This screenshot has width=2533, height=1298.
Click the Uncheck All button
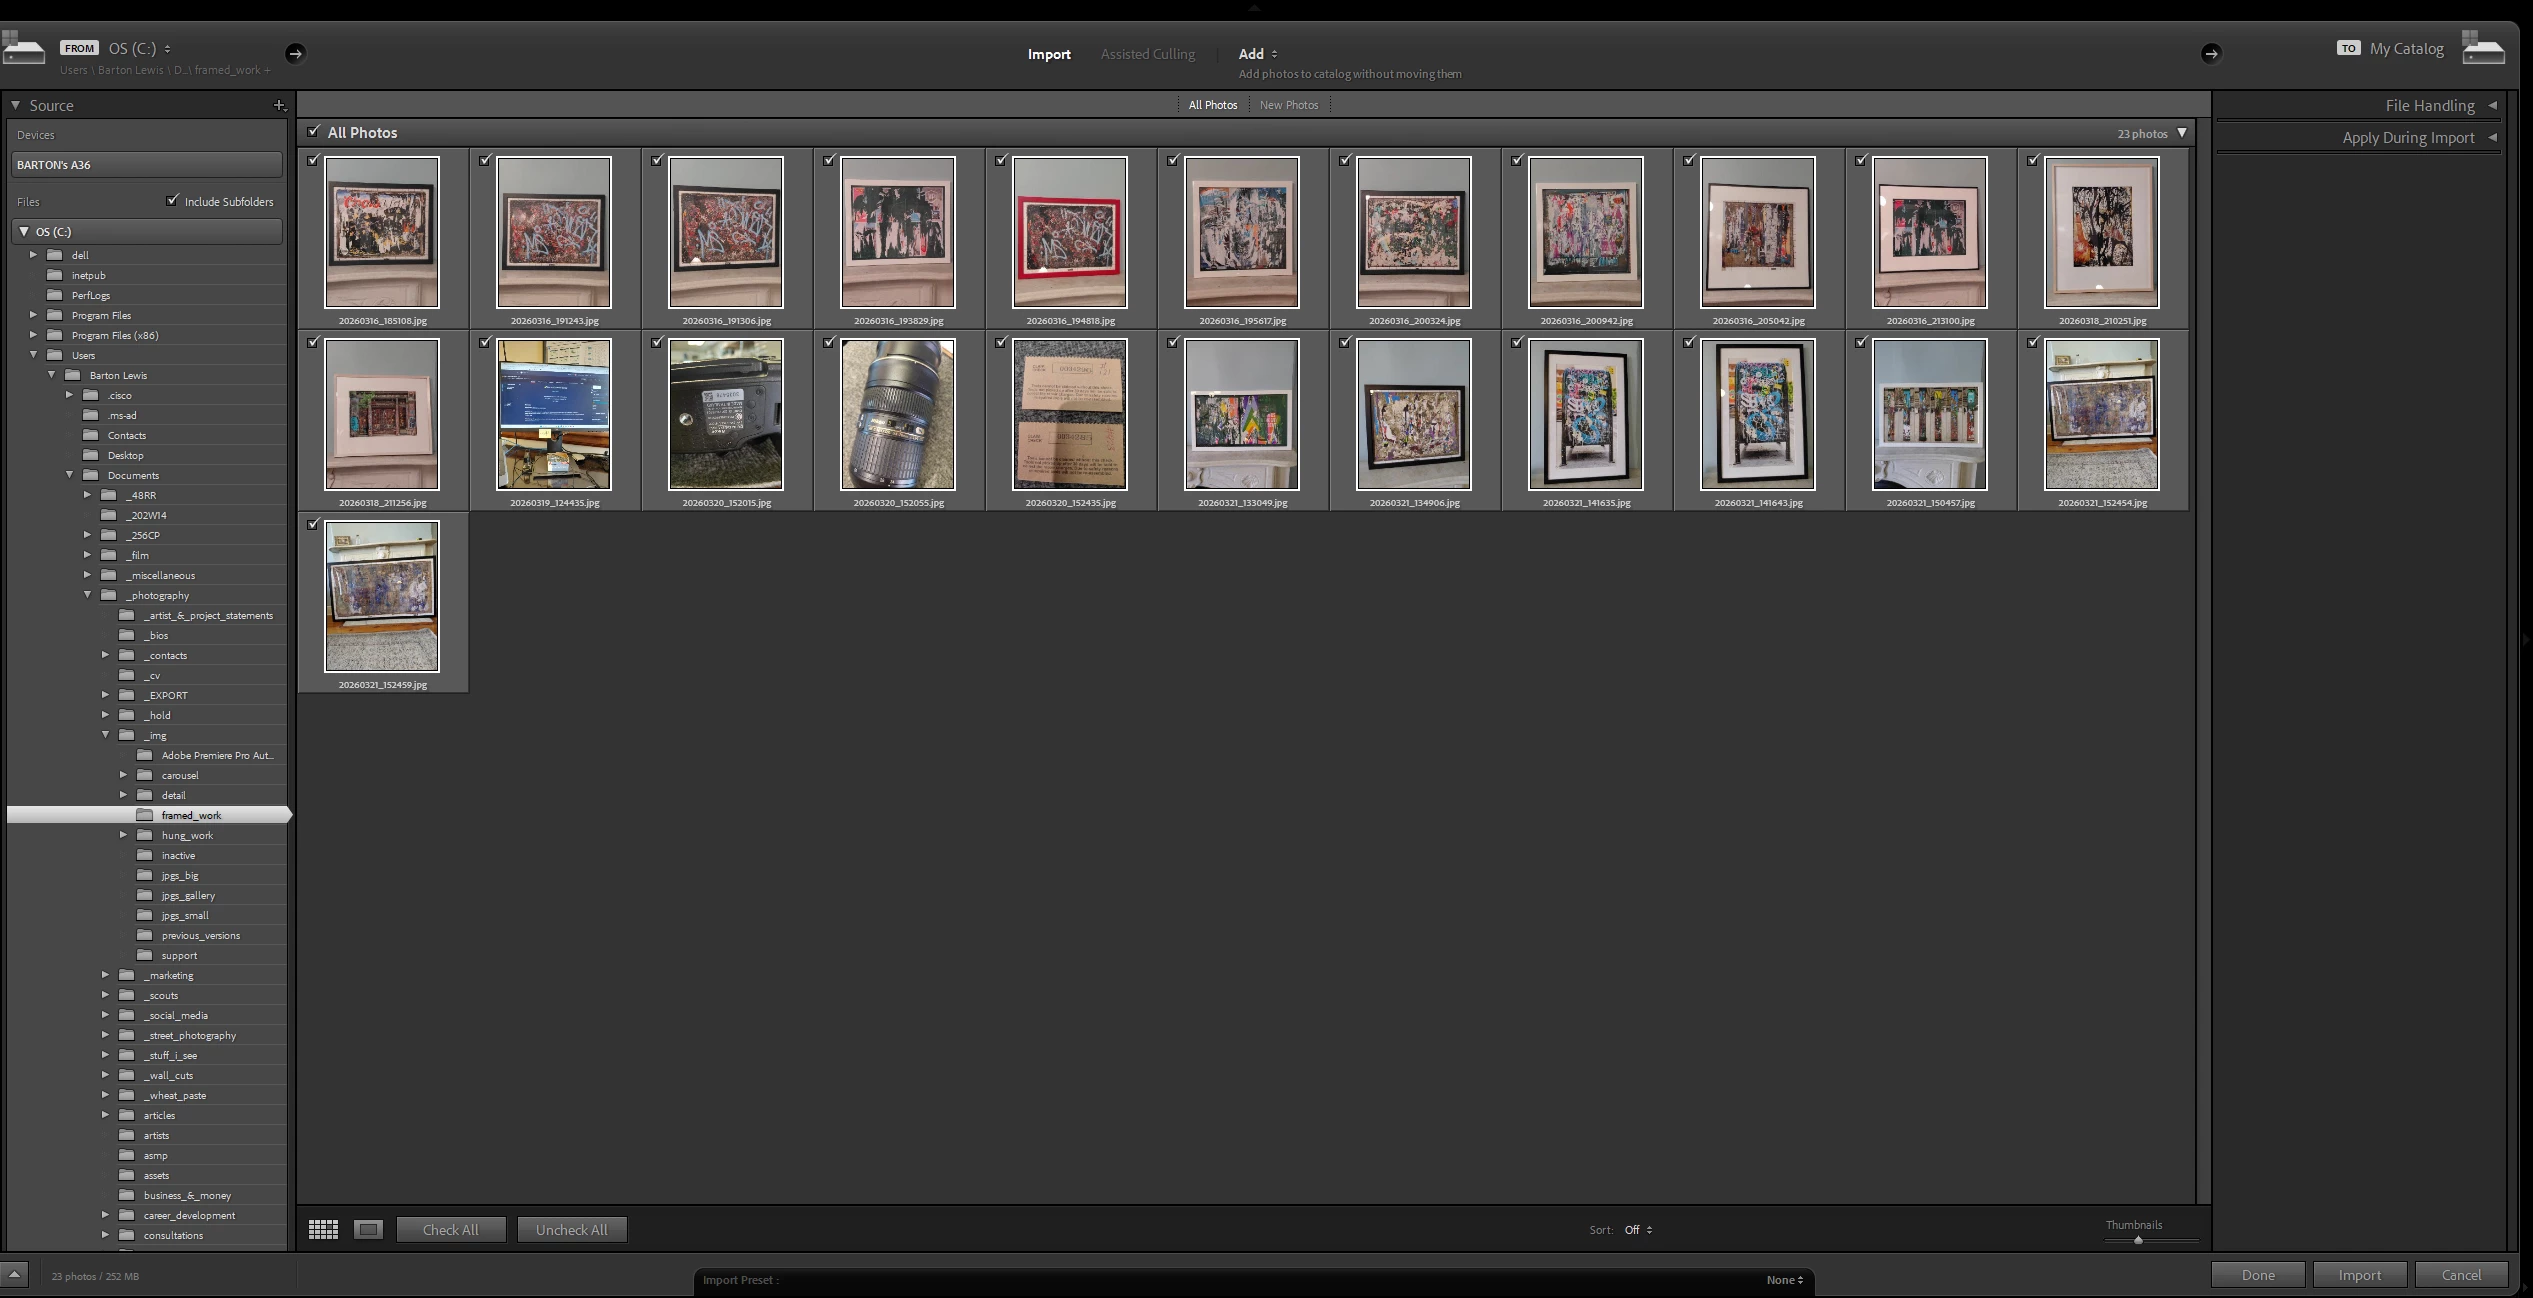point(571,1230)
